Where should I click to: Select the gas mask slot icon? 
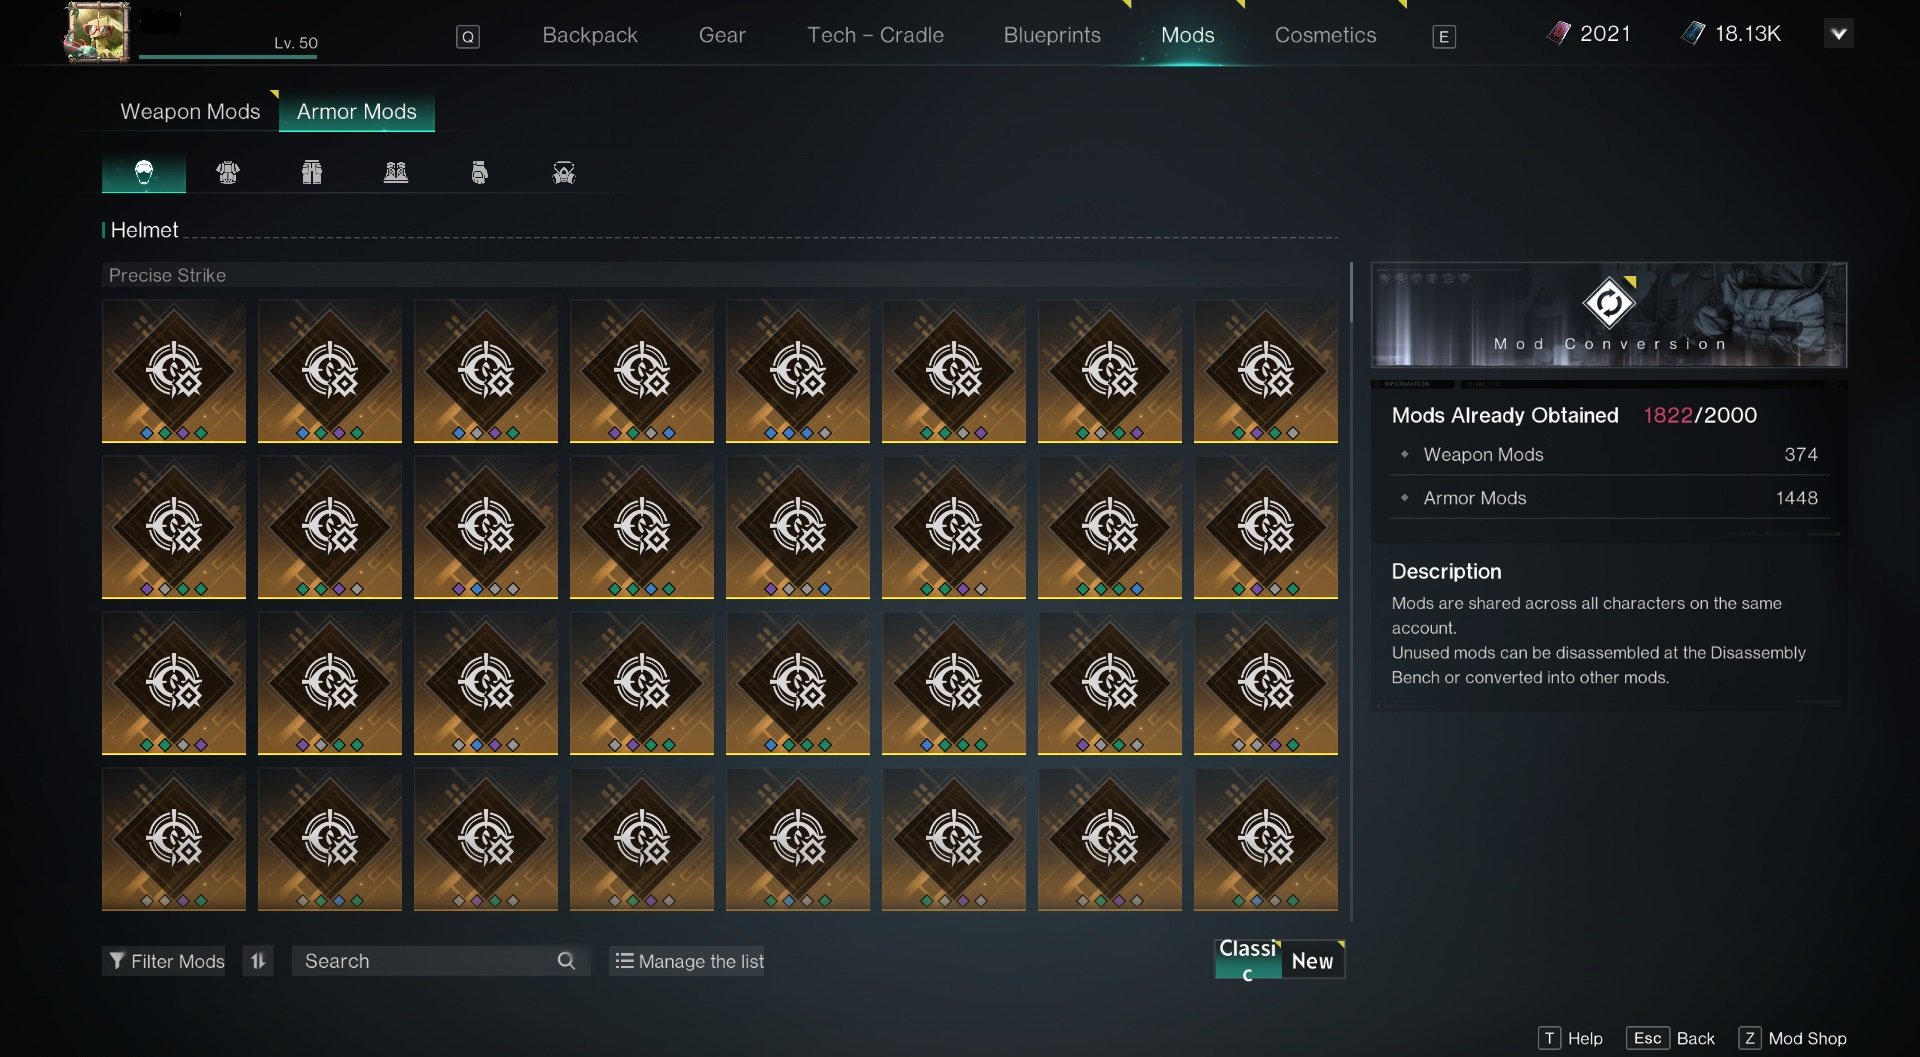pos(564,173)
